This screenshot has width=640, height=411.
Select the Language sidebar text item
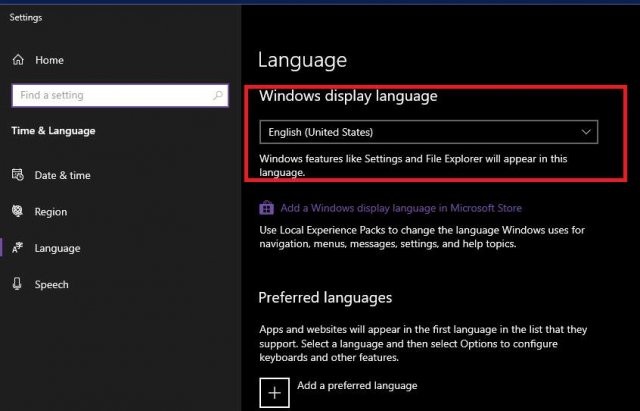tap(57, 248)
